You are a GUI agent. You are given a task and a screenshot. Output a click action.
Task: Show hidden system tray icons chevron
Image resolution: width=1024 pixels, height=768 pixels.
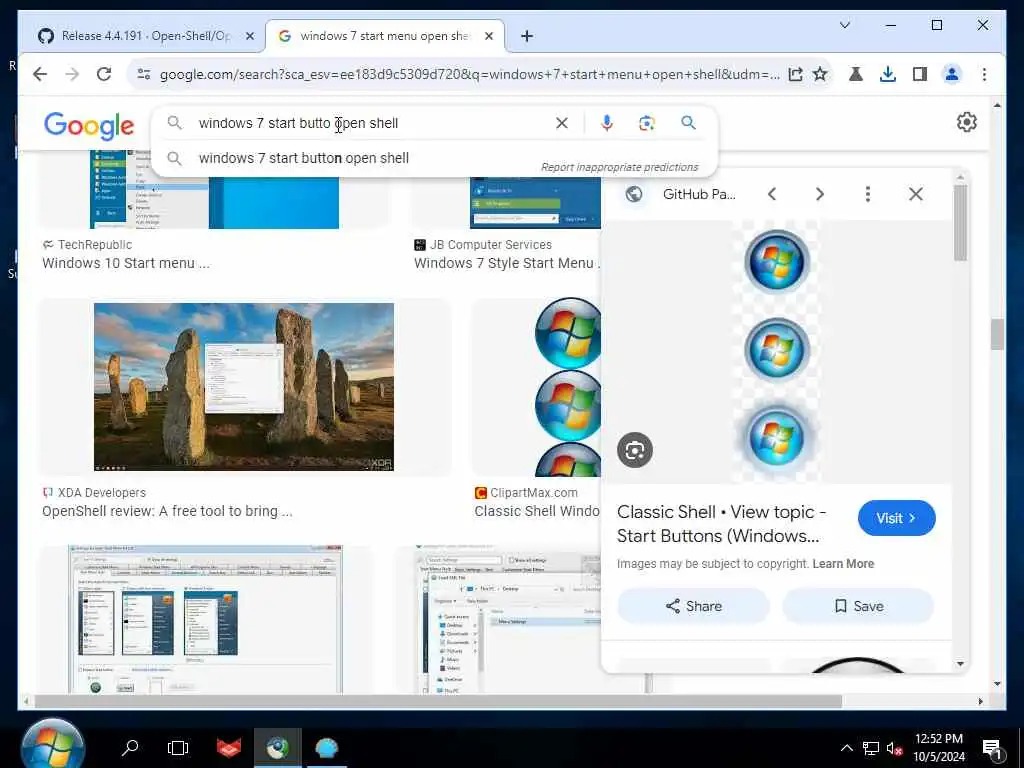point(846,748)
